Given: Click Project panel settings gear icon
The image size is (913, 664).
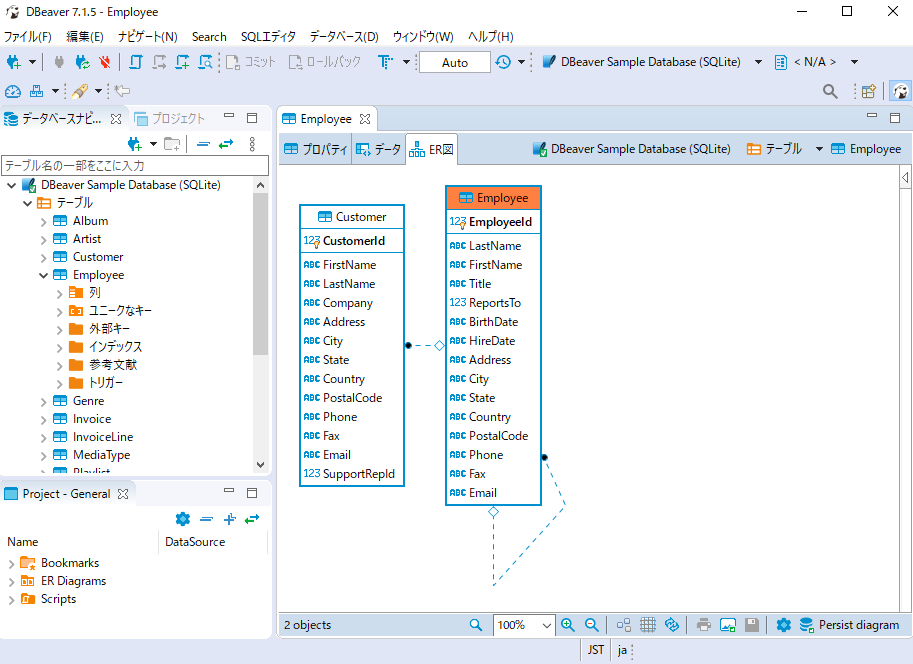Looking at the screenshot, I should [183, 518].
